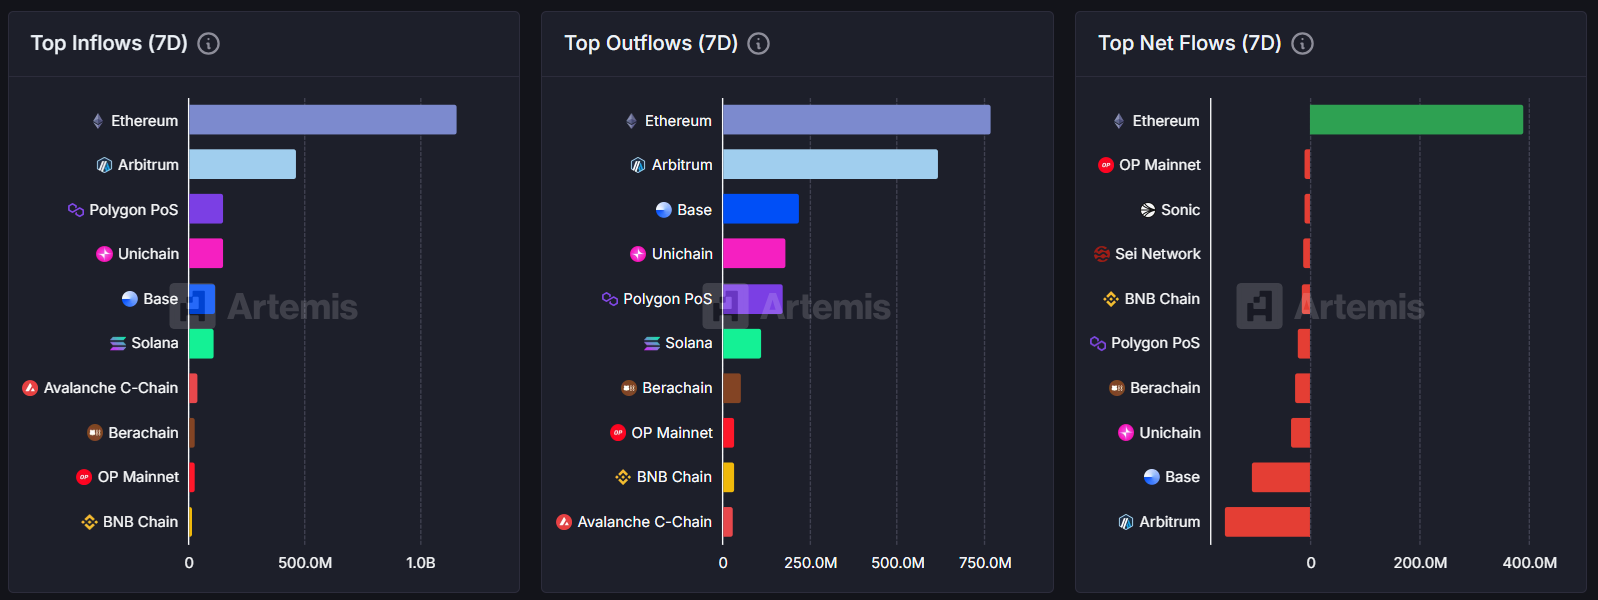The image size is (1598, 600).
Task: Click Berachain label in Top Net Flows
Action: (1165, 388)
